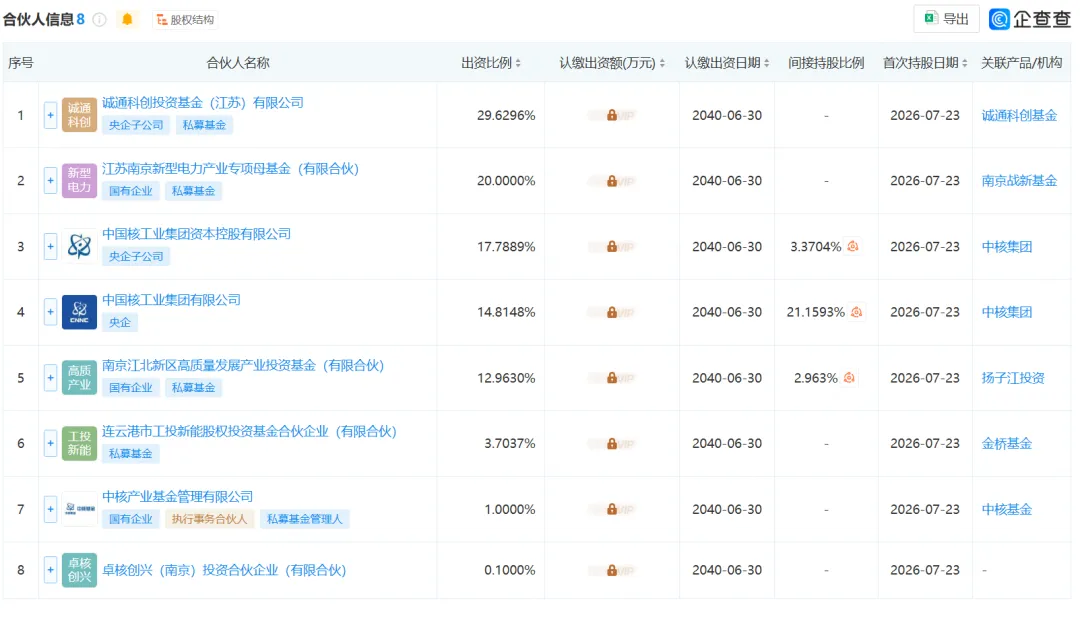Click the 高质产业 logo thumbnail
Viewport: 1080px width, 617px height.
click(79, 378)
